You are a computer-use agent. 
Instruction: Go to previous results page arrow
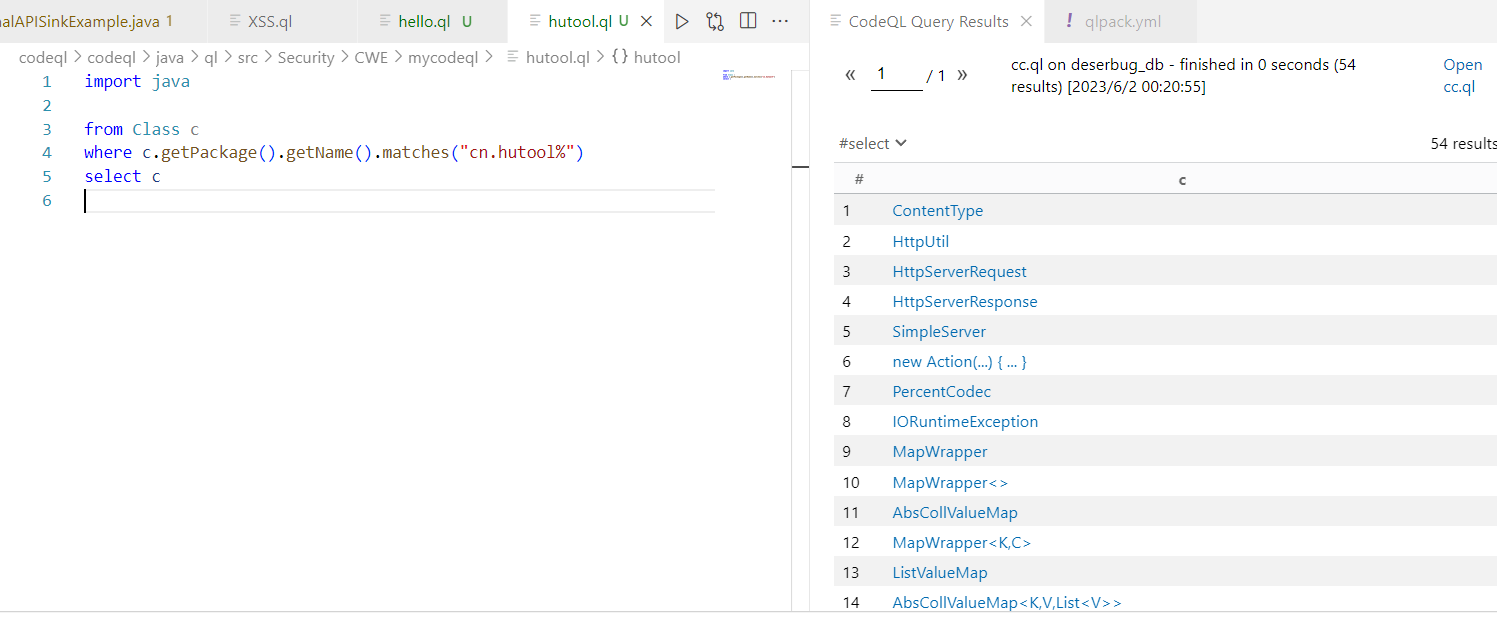(x=851, y=75)
